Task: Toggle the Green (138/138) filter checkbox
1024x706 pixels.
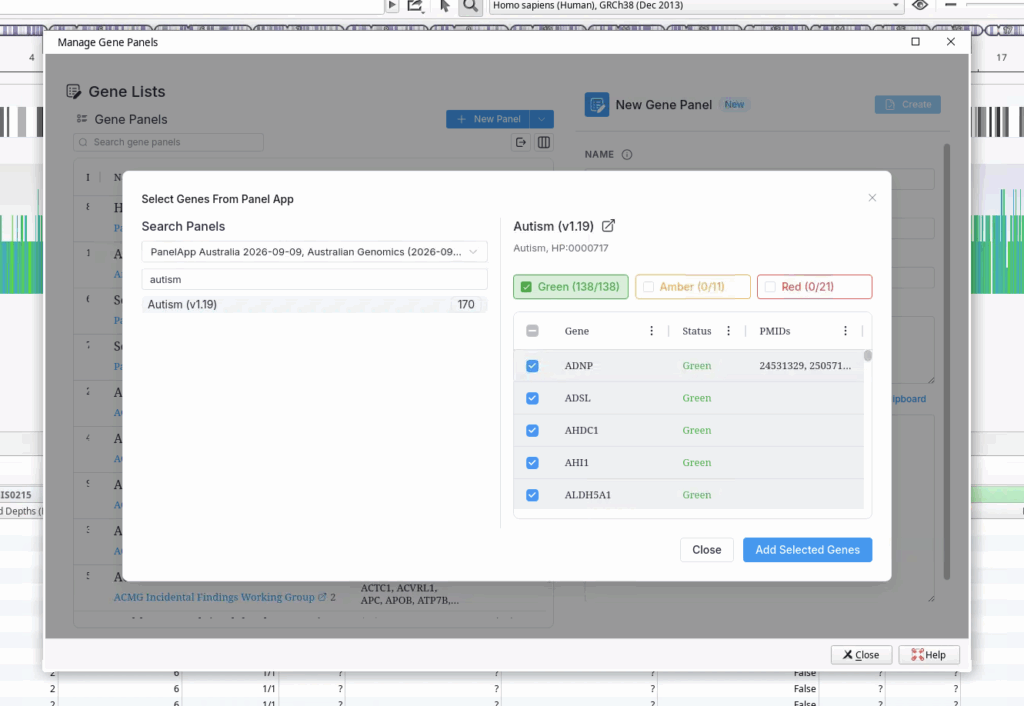Action: click(x=526, y=287)
